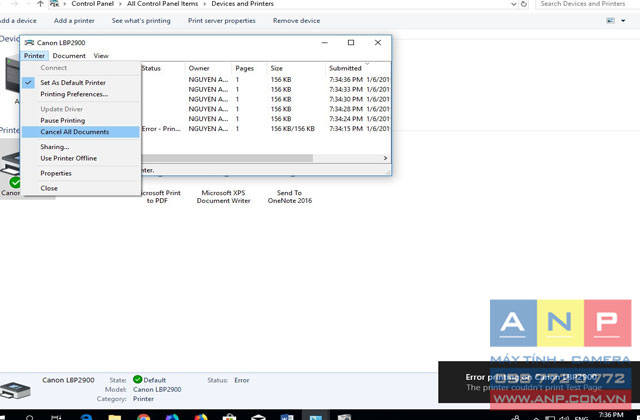Navigate to All Control Panel Items breadcrumb
Image resolution: width=640 pixels, height=420 pixels.
click(x=162, y=4)
